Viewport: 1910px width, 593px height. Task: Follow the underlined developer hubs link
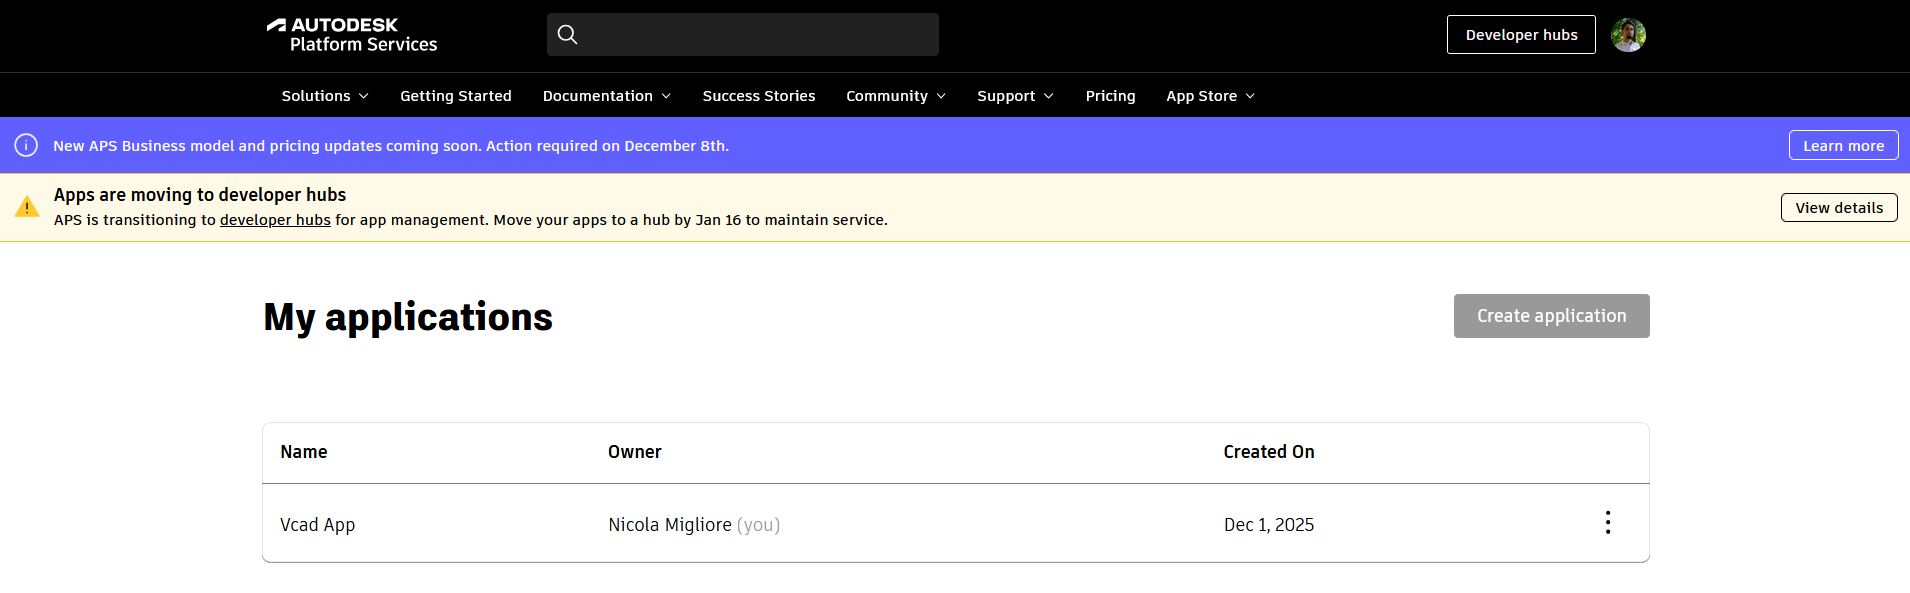click(x=275, y=220)
